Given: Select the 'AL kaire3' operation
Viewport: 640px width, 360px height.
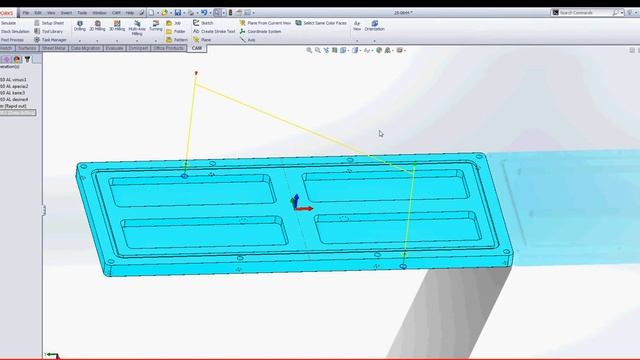Looking at the screenshot, I should click(13, 93).
